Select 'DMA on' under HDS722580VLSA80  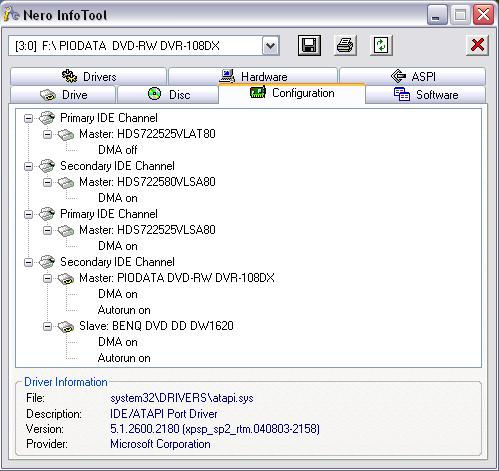118,198
